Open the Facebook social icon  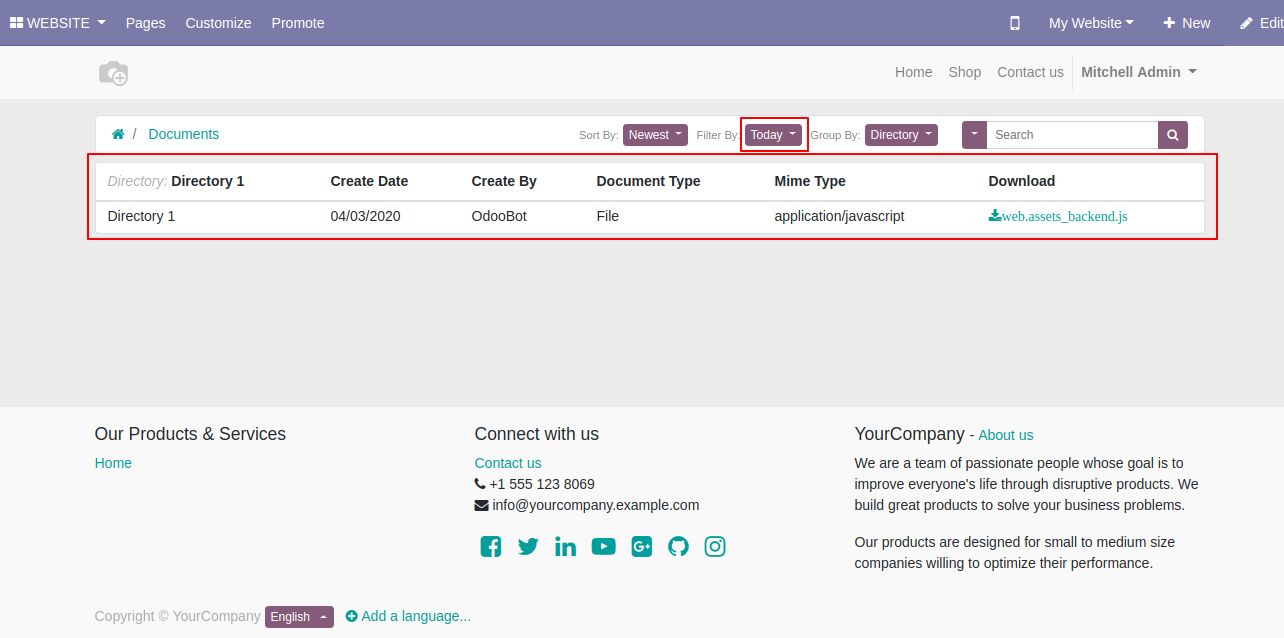[491, 546]
